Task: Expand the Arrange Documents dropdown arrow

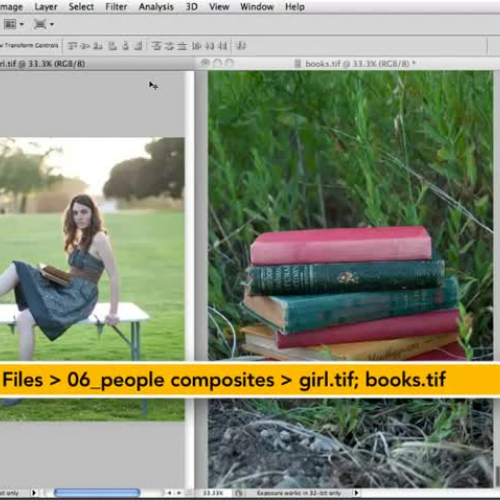Action: [22, 24]
